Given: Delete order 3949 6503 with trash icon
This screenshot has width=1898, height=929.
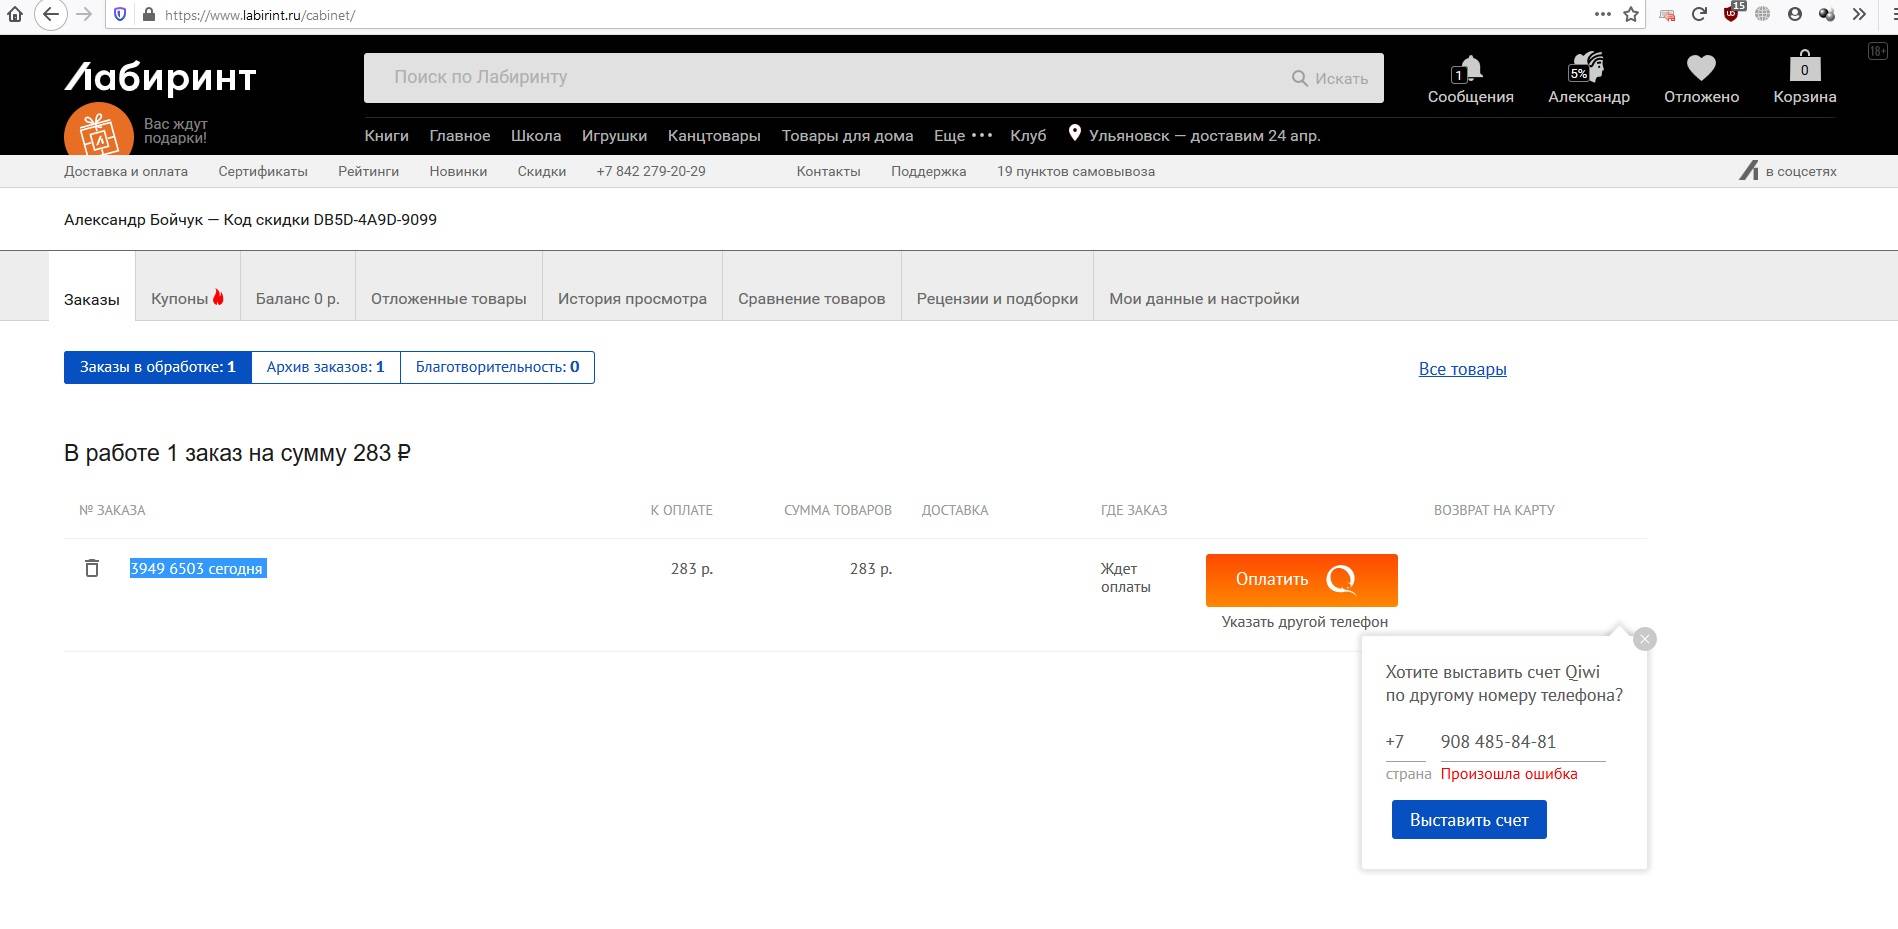Looking at the screenshot, I should coord(92,568).
